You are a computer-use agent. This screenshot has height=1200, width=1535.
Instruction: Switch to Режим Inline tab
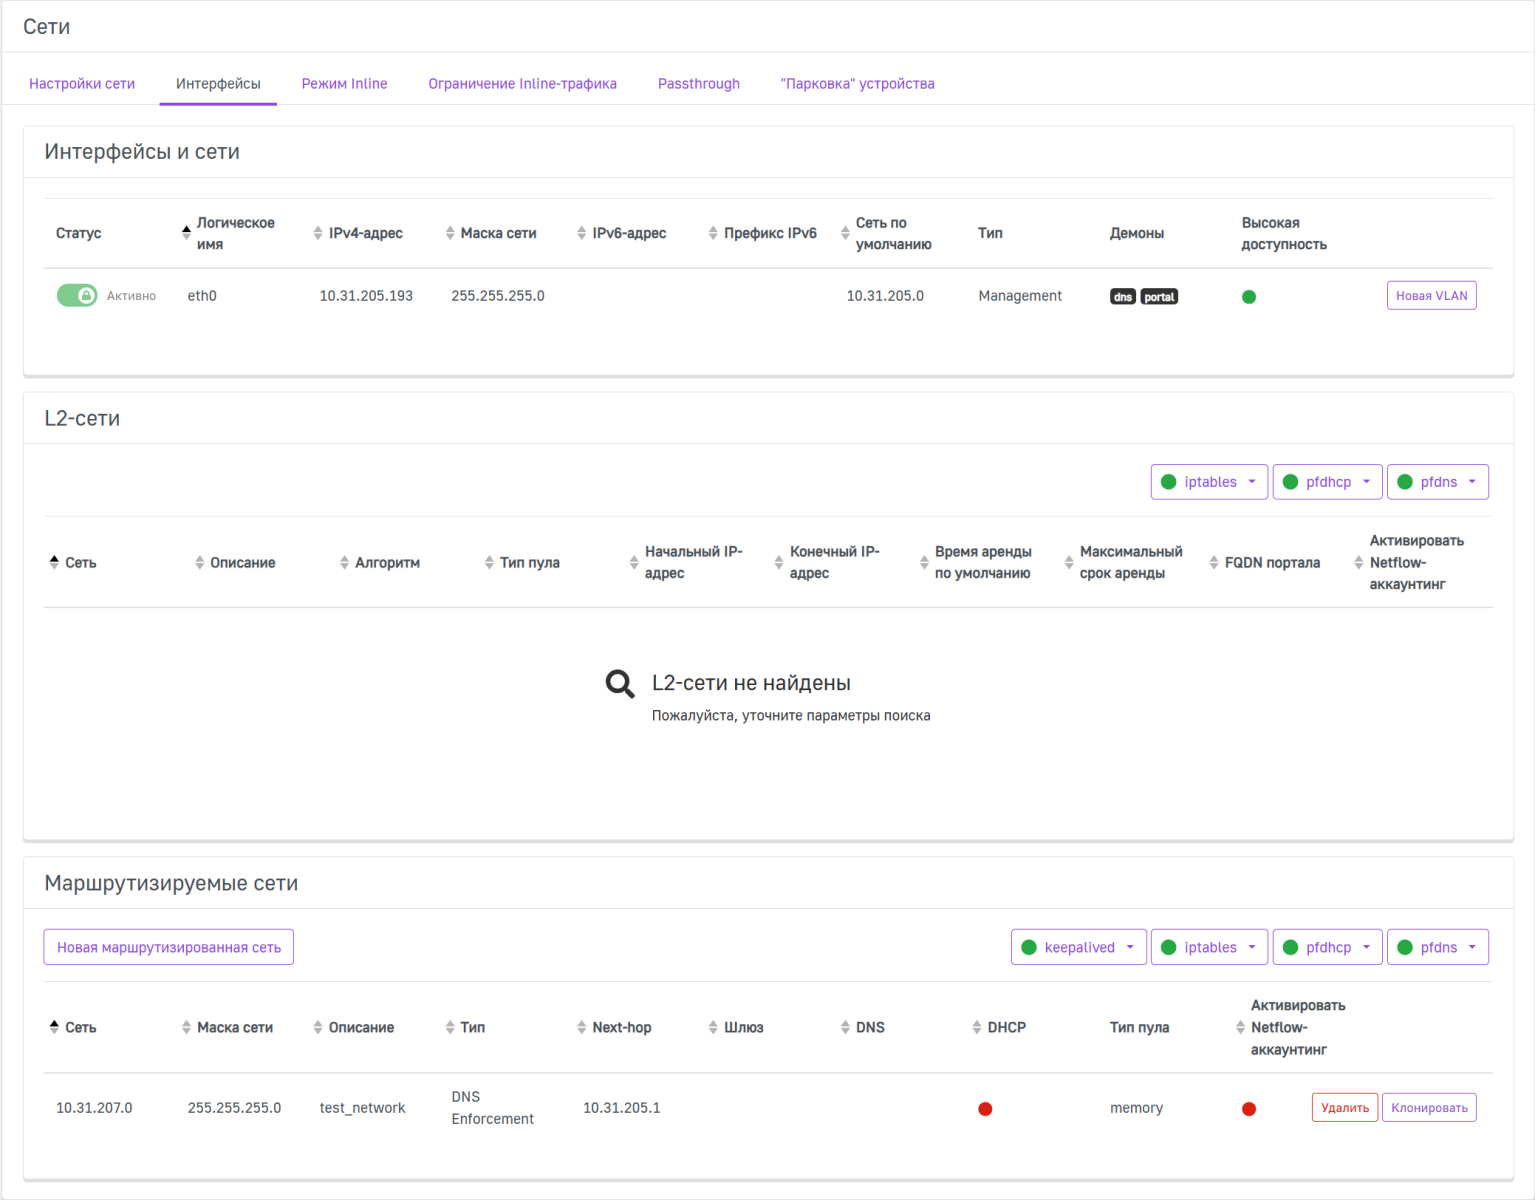[344, 84]
